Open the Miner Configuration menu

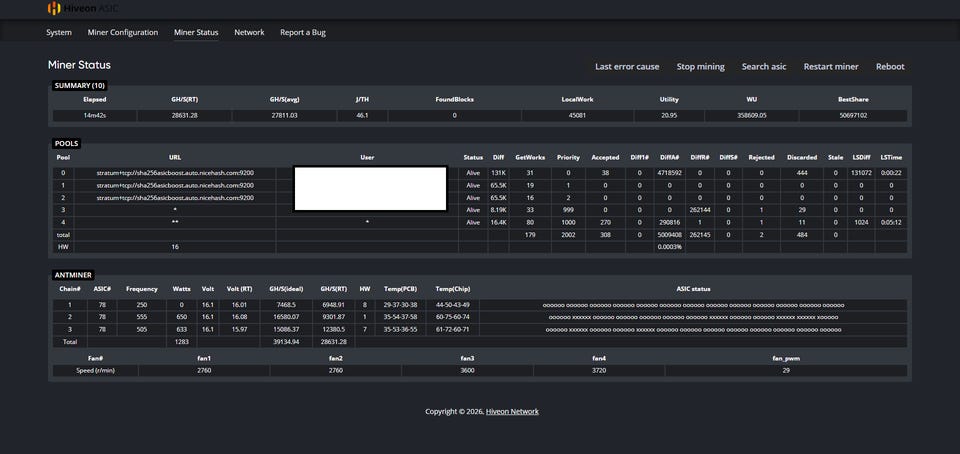(122, 32)
